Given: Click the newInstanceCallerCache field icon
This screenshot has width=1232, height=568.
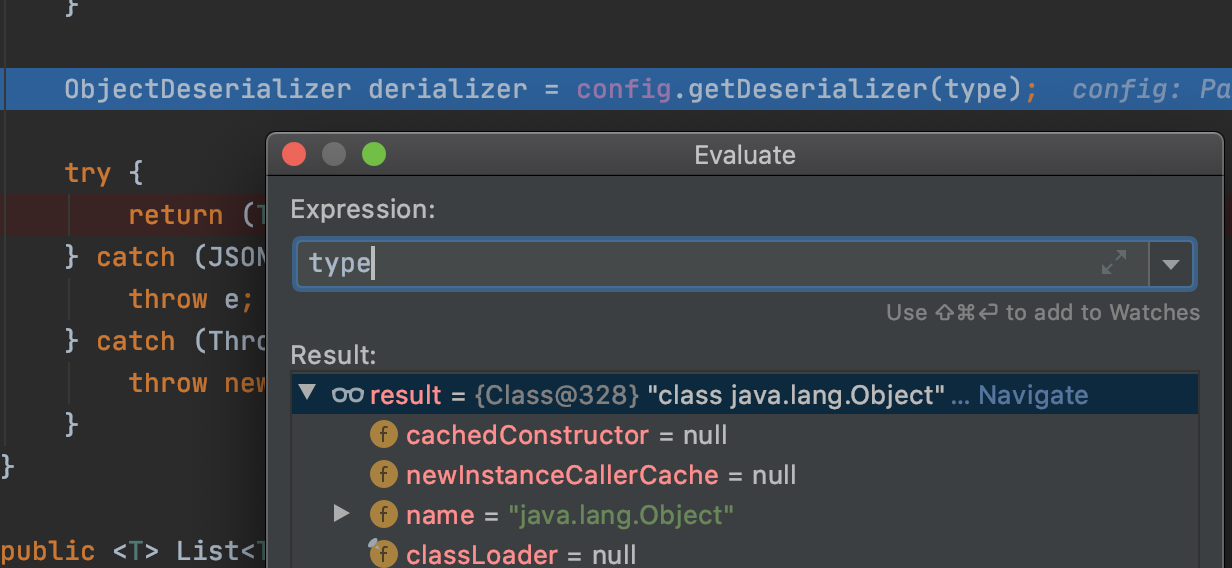Looking at the screenshot, I should point(384,475).
